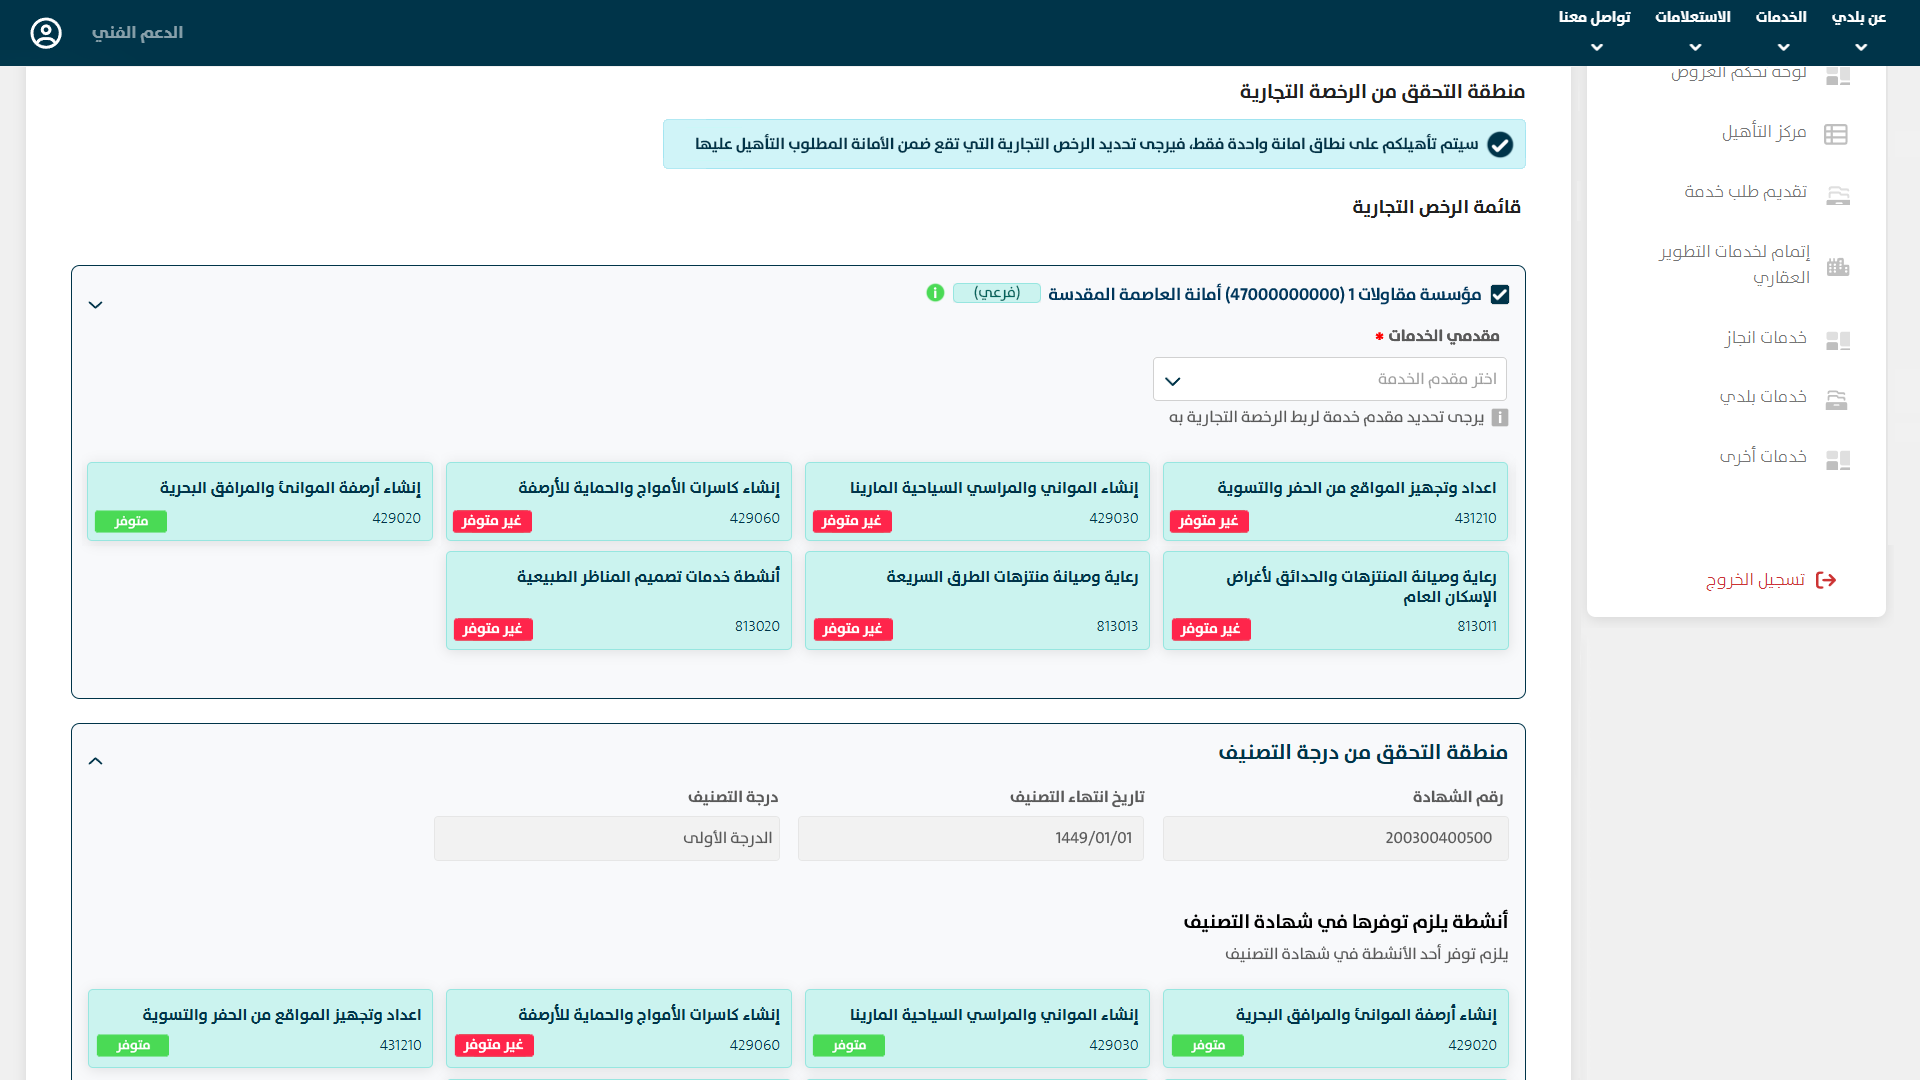Click خدمات أخرى sidebar icon

(1837, 459)
